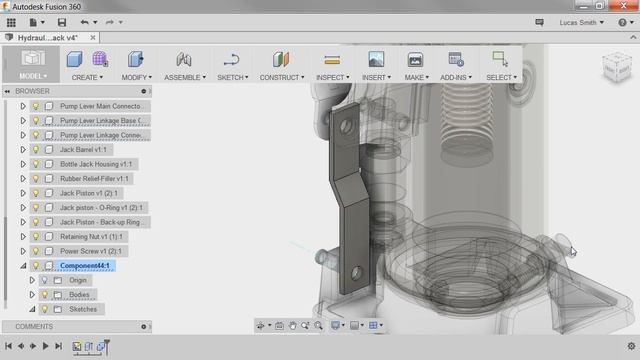Toggle visibility bulb of Jack Barrel v1:1

click(x=36, y=150)
